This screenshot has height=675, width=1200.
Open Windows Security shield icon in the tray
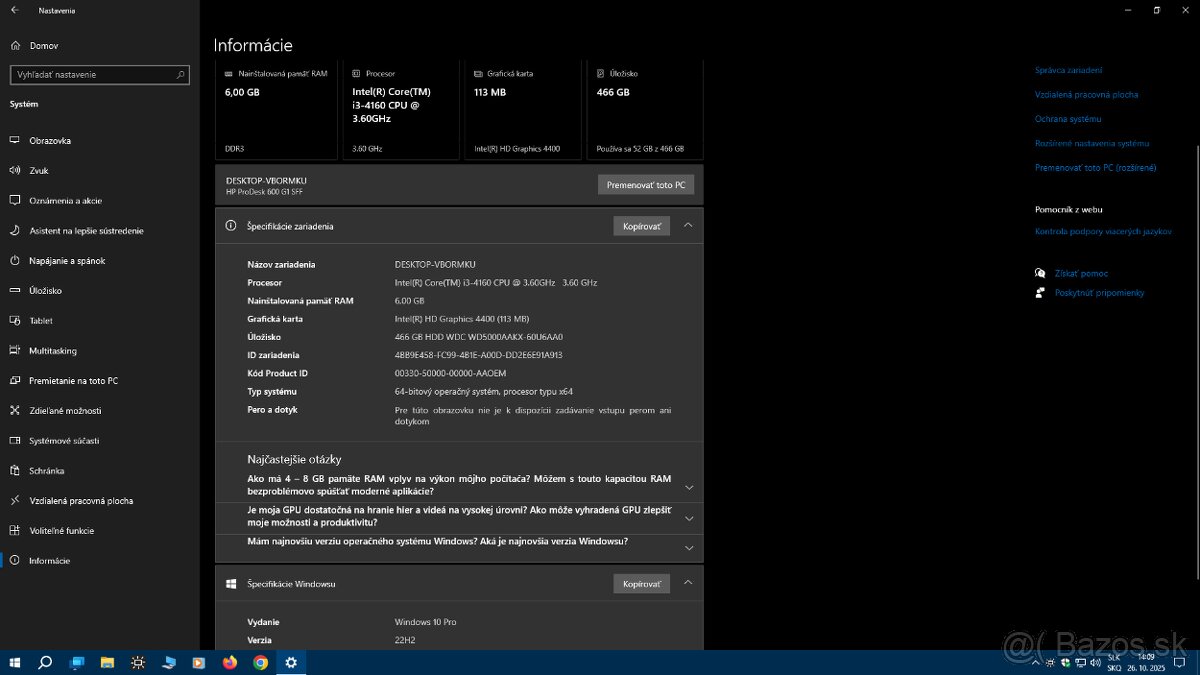[1066, 662]
